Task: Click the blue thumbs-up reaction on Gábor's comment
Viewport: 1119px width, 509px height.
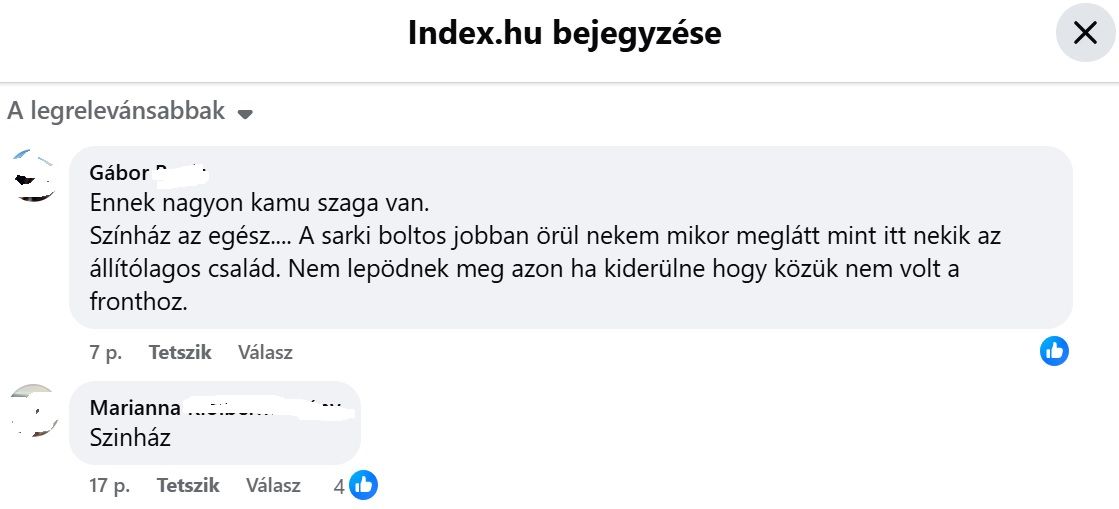Action: click(x=1054, y=351)
